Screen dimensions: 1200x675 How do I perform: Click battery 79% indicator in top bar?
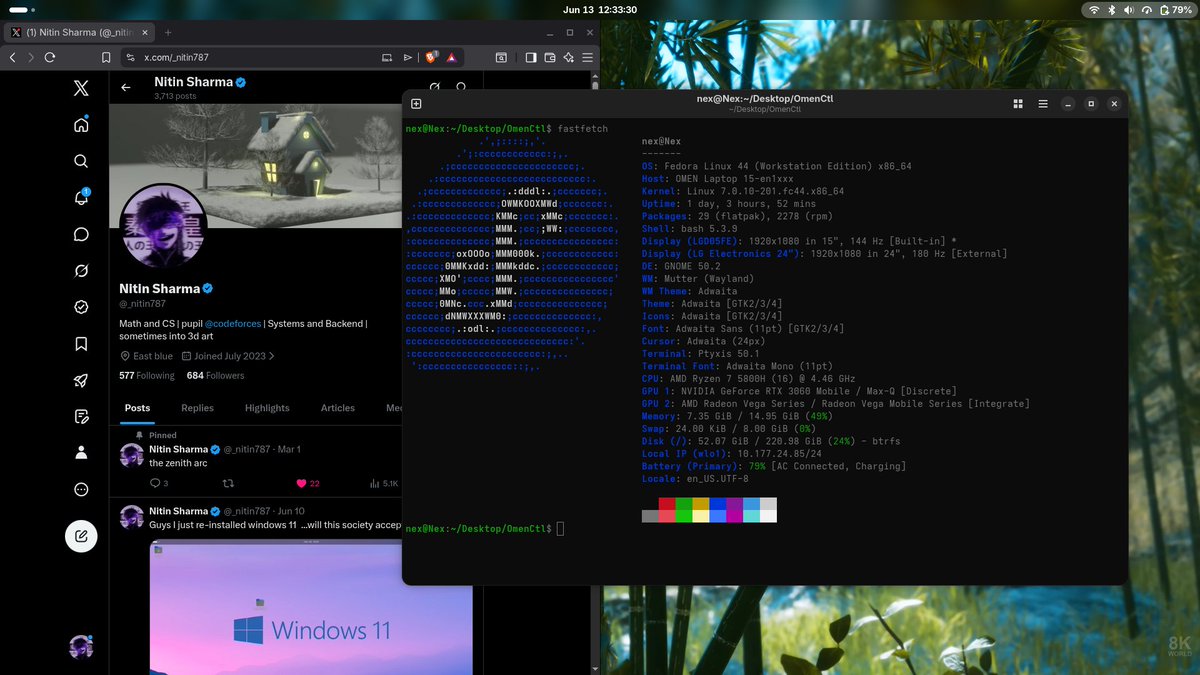point(1175,9)
